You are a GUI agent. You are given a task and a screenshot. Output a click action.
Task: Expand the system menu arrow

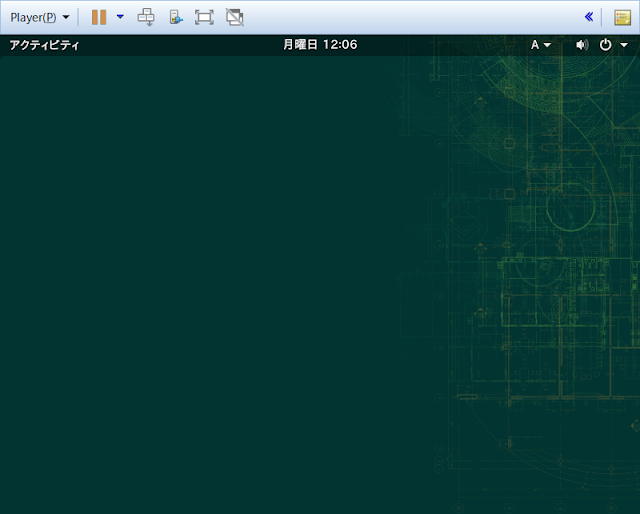pos(624,45)
